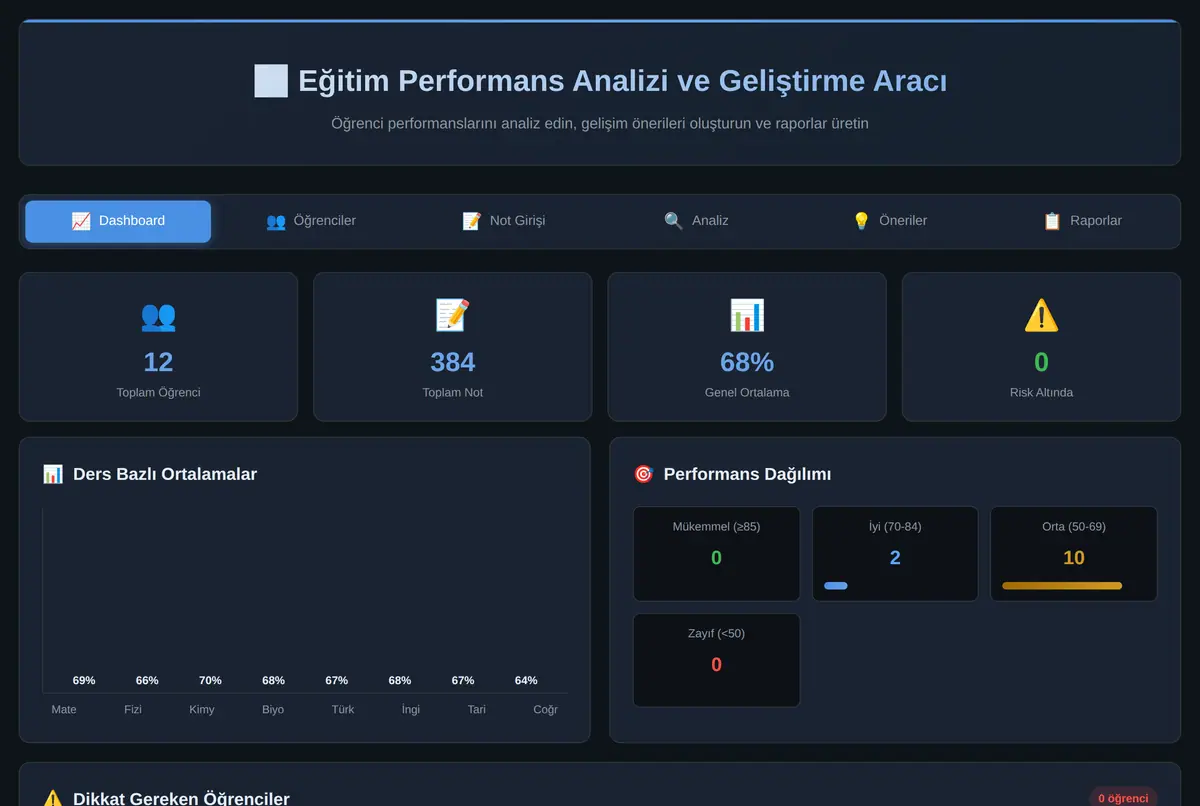
Task: Click the 70% value above Kimy
Action: tap(210, 681)
